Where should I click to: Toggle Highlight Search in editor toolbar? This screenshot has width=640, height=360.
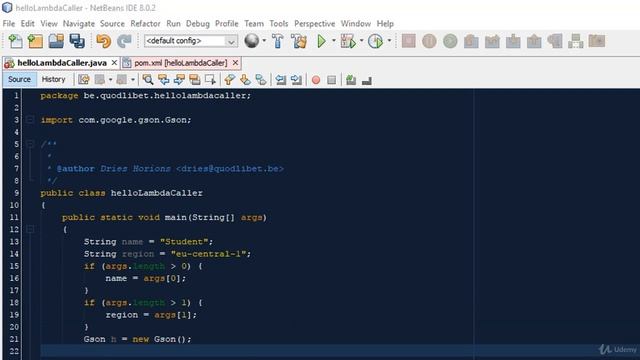pyautogui.click(x=195, y=80)
